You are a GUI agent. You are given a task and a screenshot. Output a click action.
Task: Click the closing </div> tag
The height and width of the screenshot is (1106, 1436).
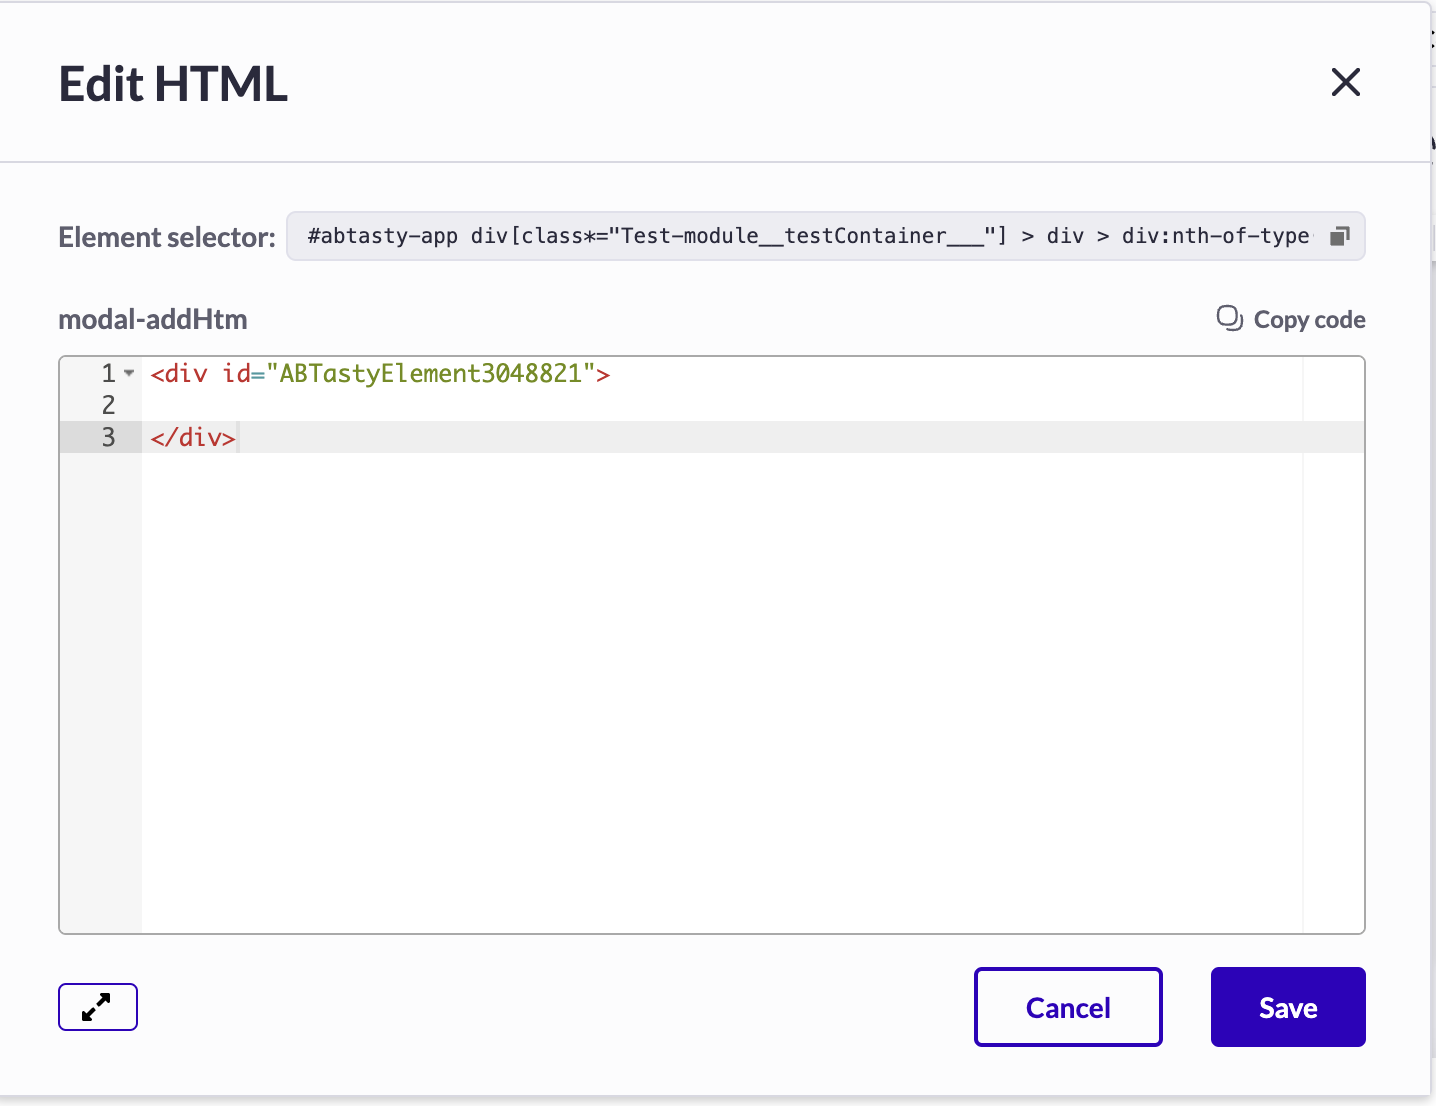pyautogui.click(x=193, y=437)
